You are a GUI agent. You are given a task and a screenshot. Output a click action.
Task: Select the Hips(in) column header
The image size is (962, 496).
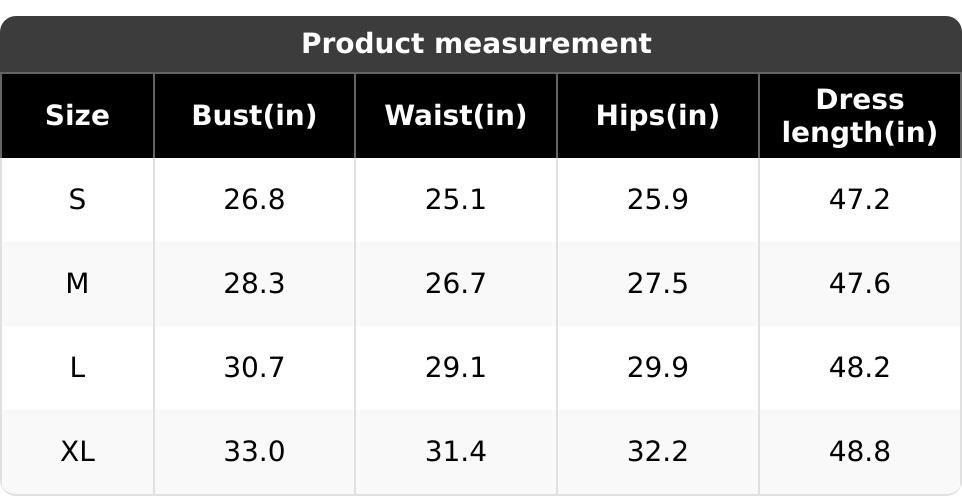point(658,115)
